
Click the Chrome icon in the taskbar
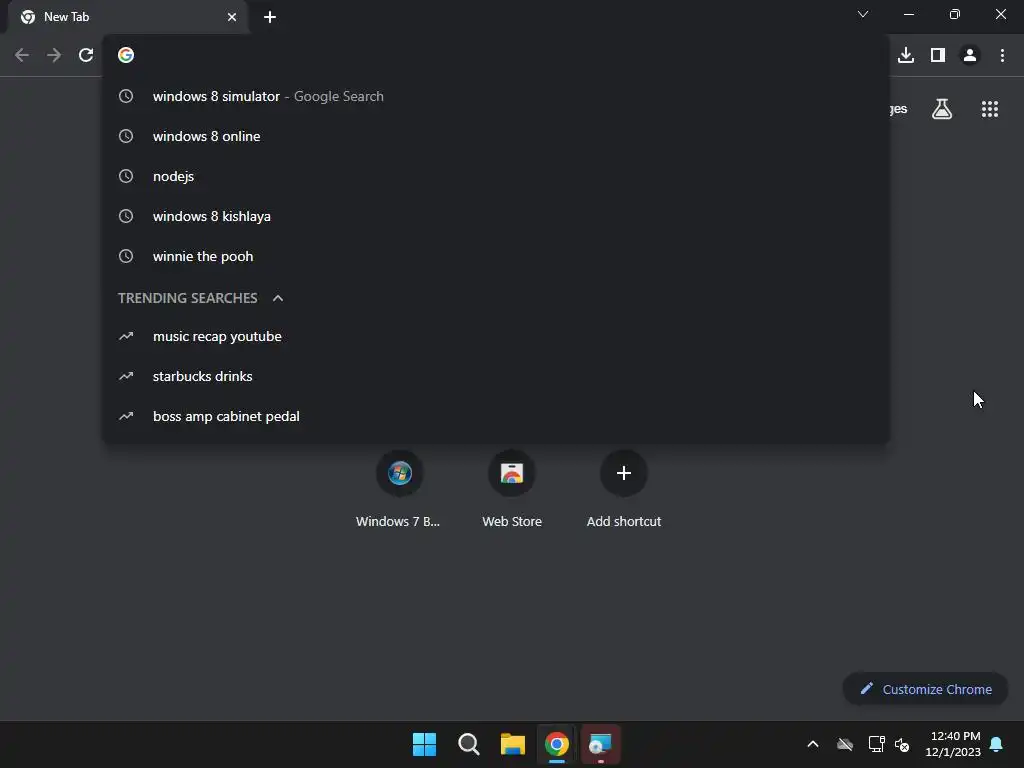pyautogui.click(x=557, y=744)
